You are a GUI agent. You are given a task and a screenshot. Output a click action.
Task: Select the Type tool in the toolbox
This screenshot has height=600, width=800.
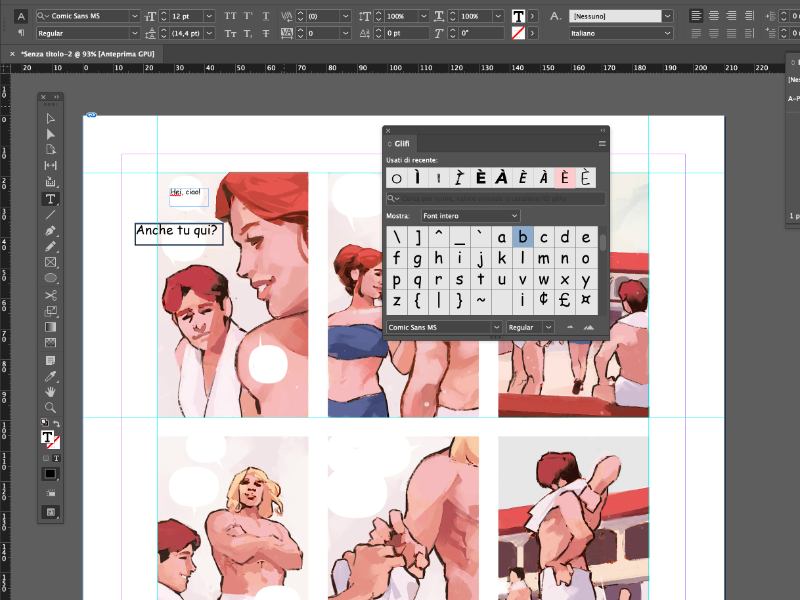[50, 199]
